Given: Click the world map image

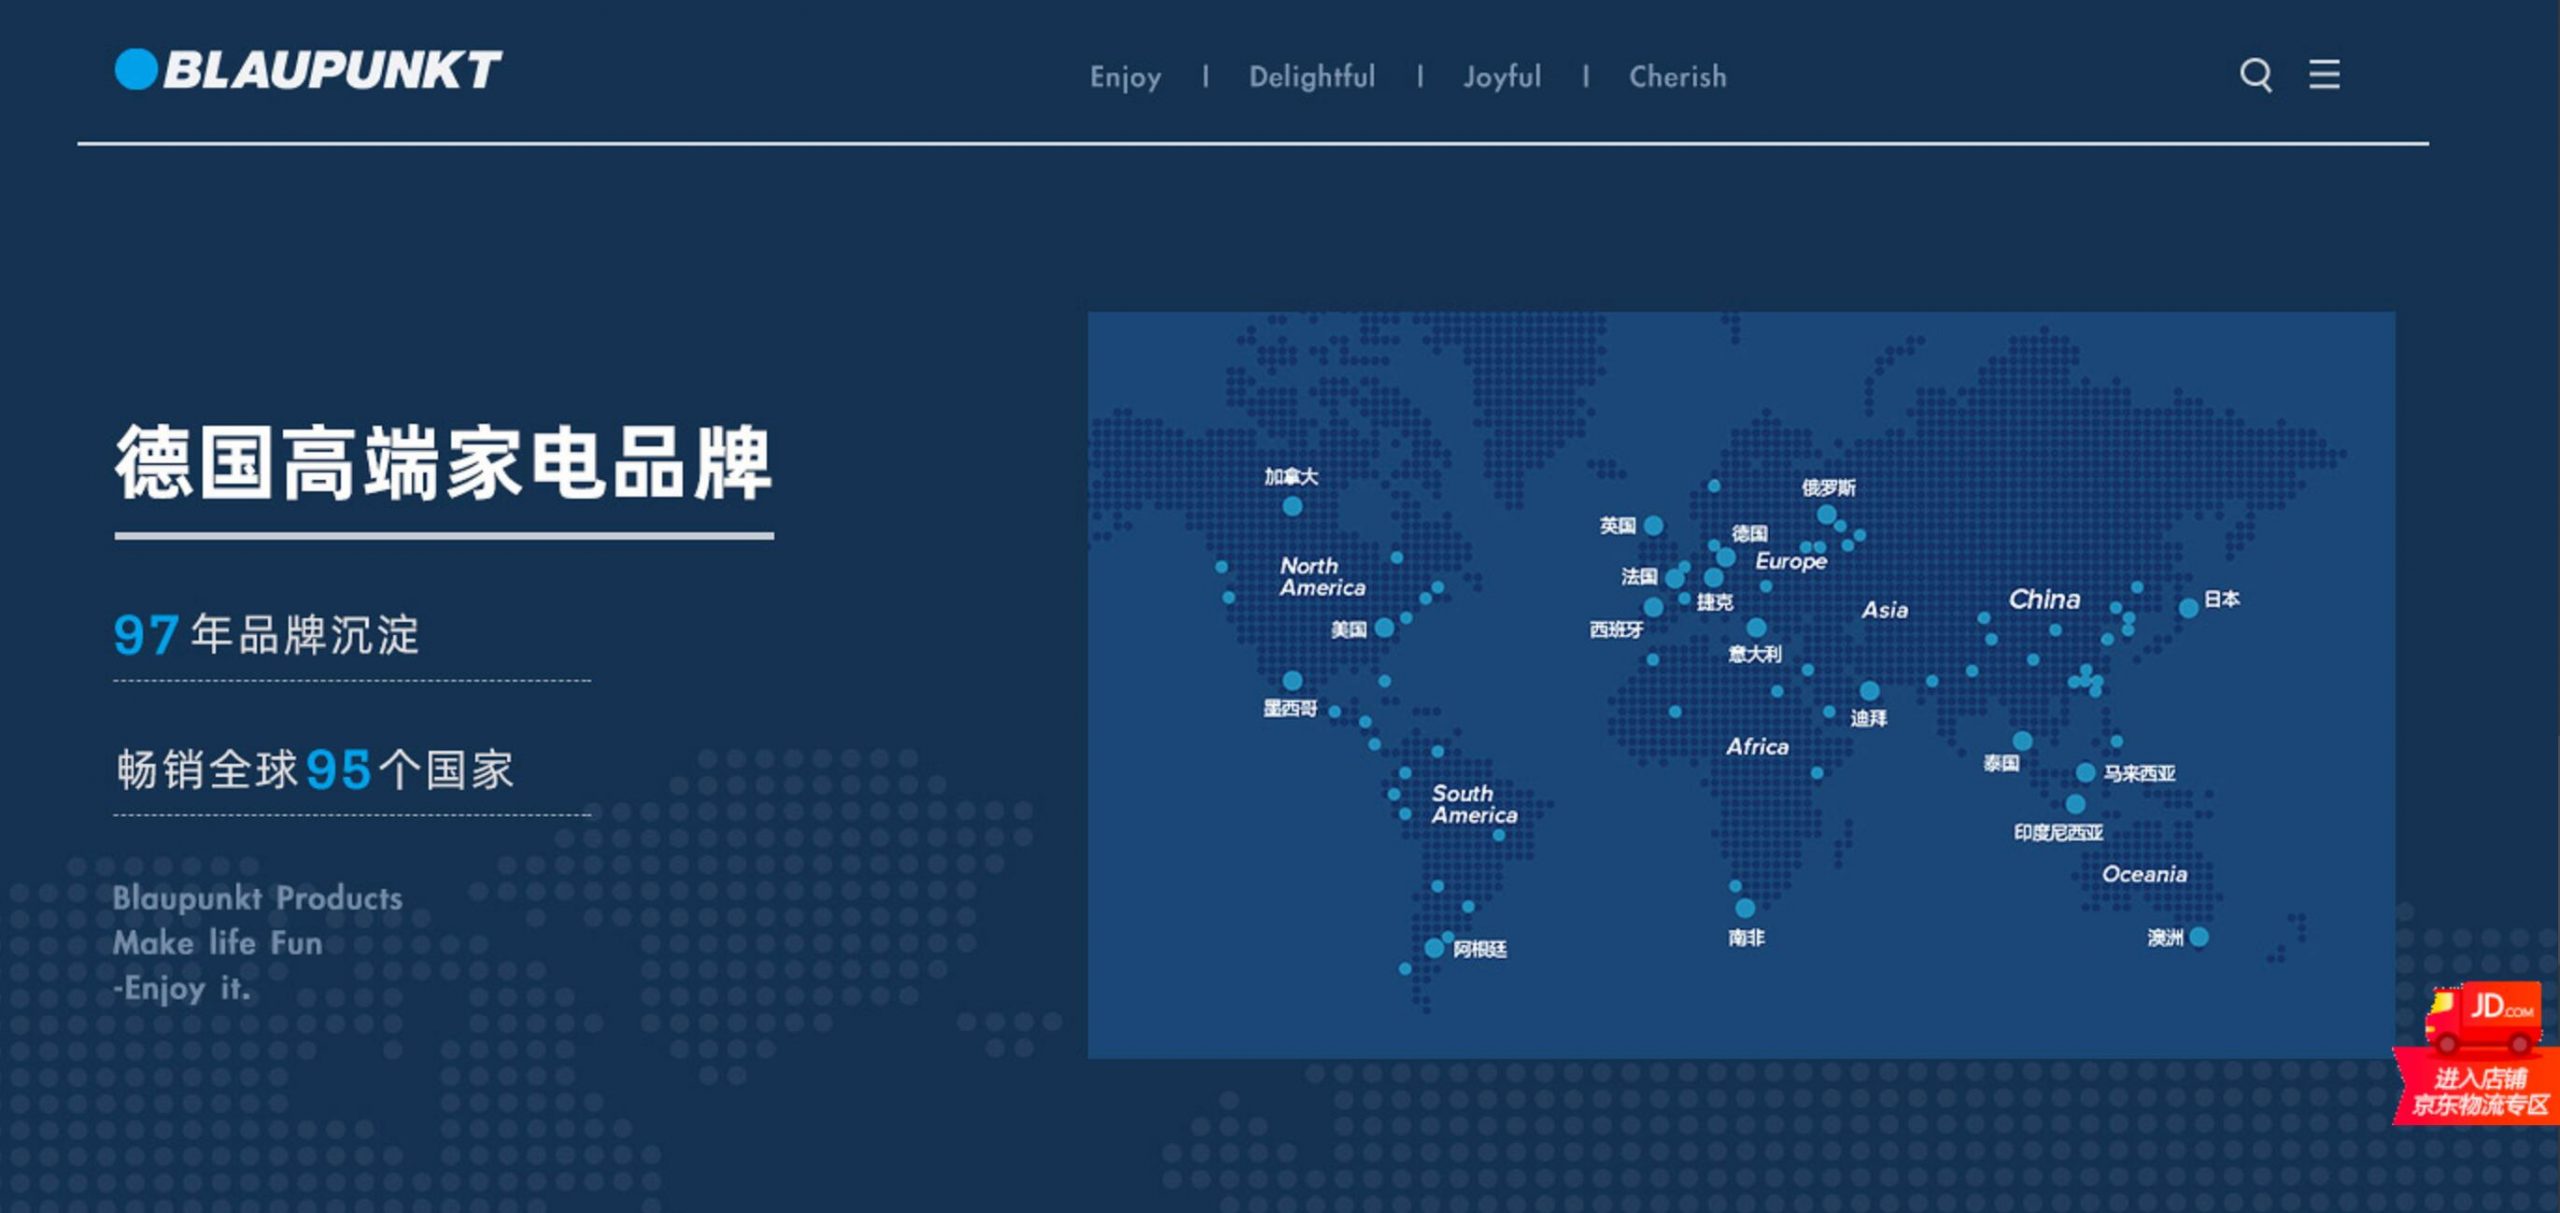Looking at the screenshot, I should click(x=1741, y=685).
